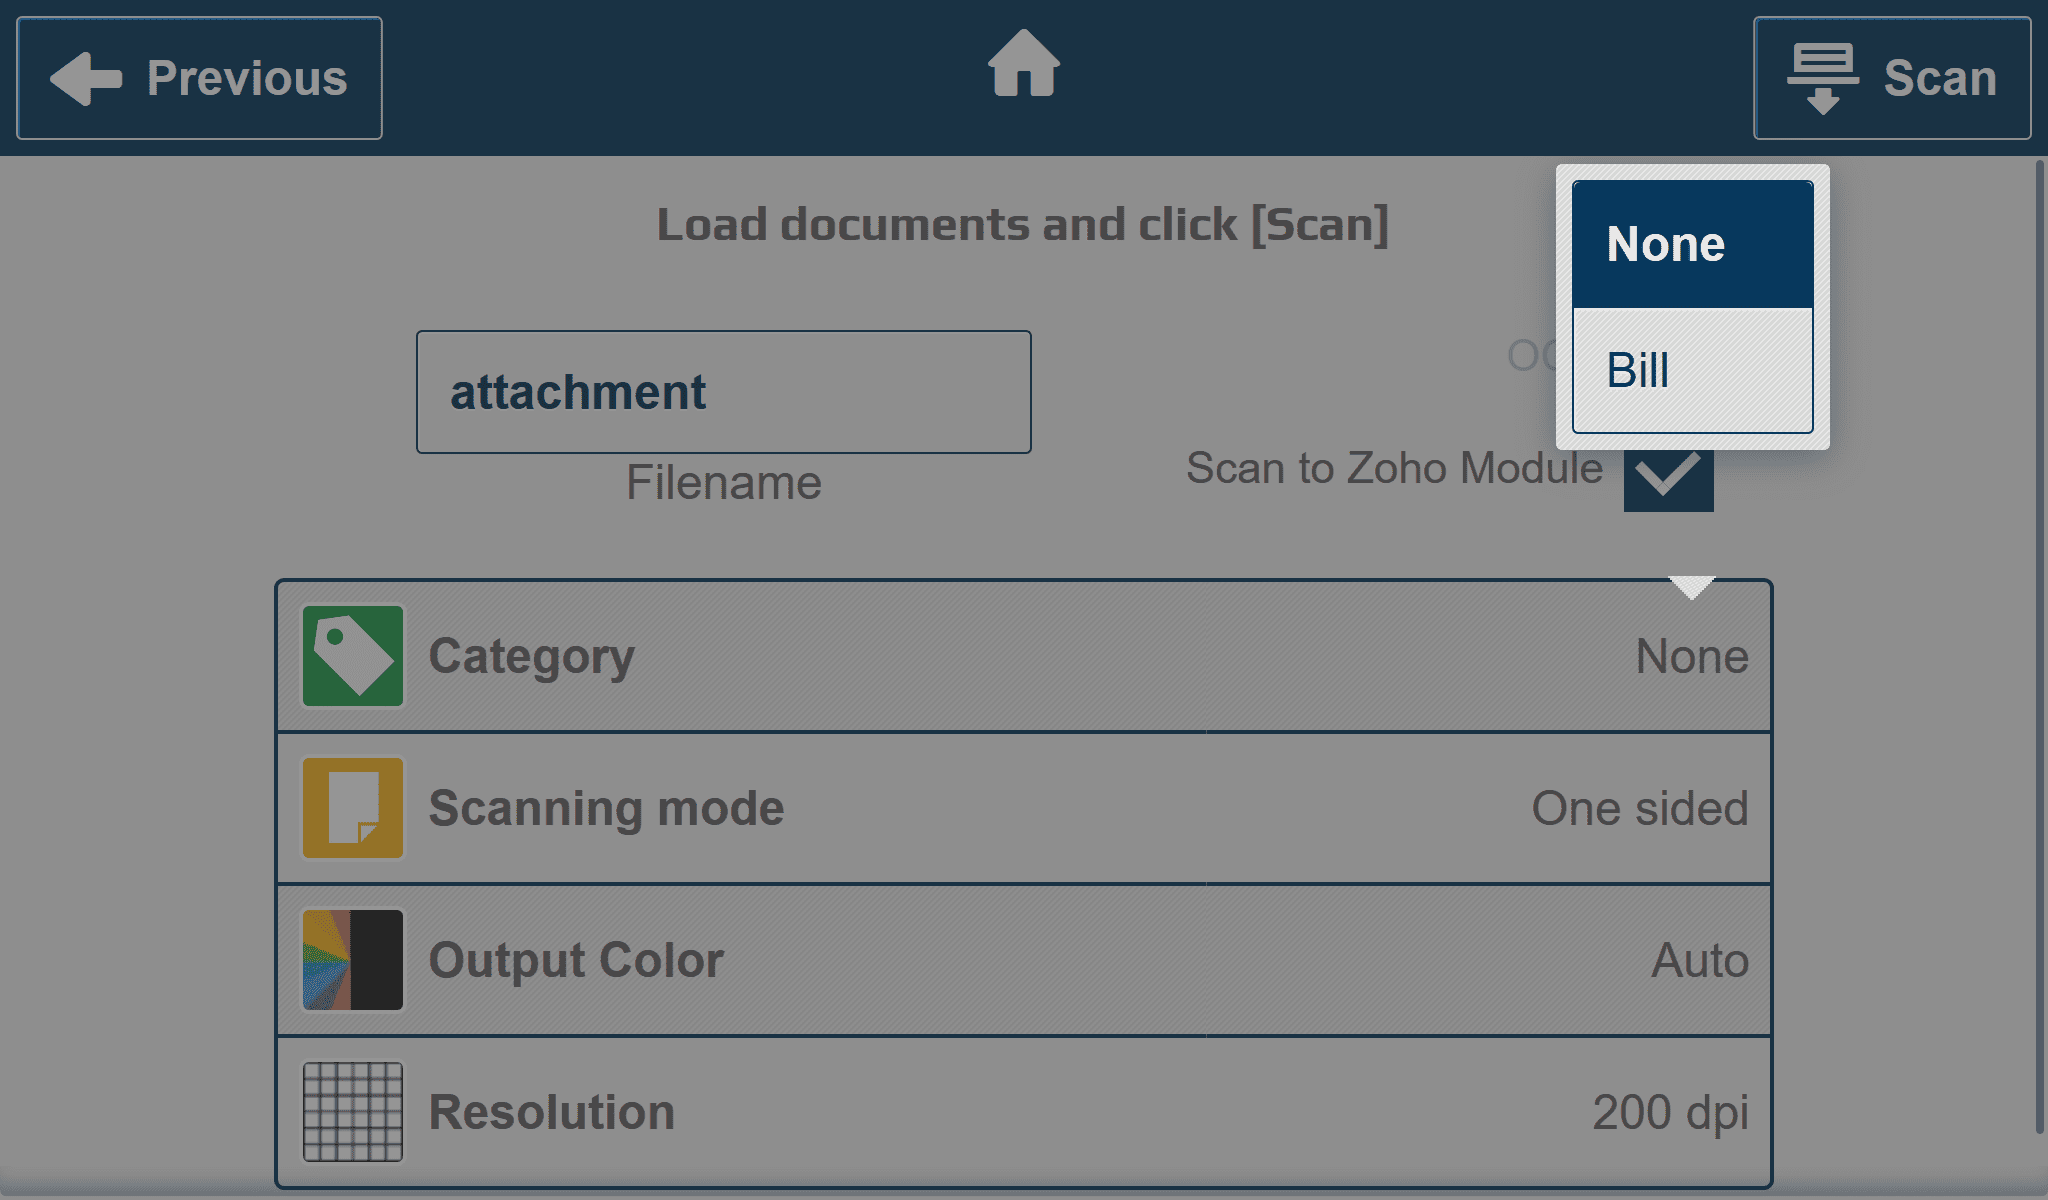Go to the Home screen icon
The width and height of the screenshot is (2048, 1200).
(x=1024, y=64)
